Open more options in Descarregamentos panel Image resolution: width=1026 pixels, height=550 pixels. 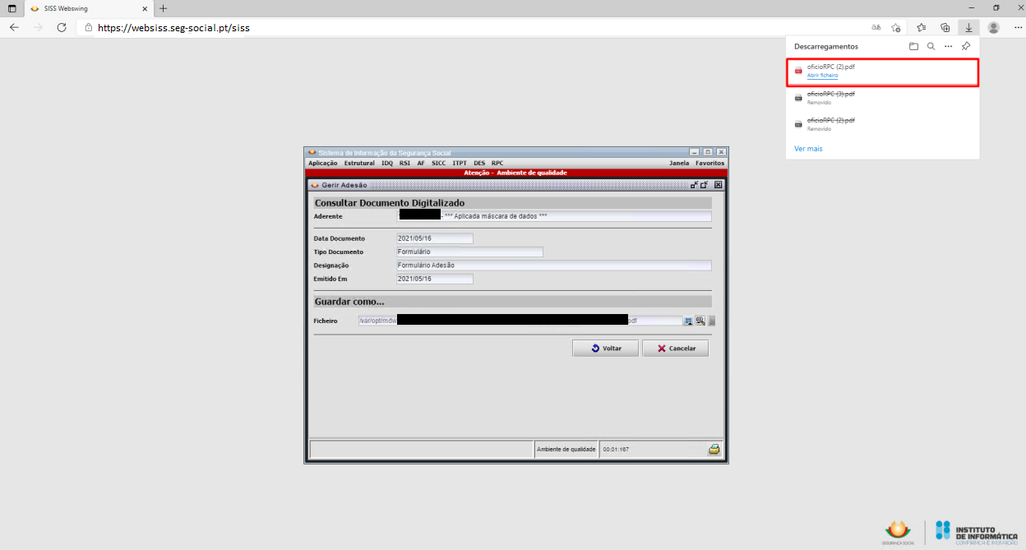948,47
